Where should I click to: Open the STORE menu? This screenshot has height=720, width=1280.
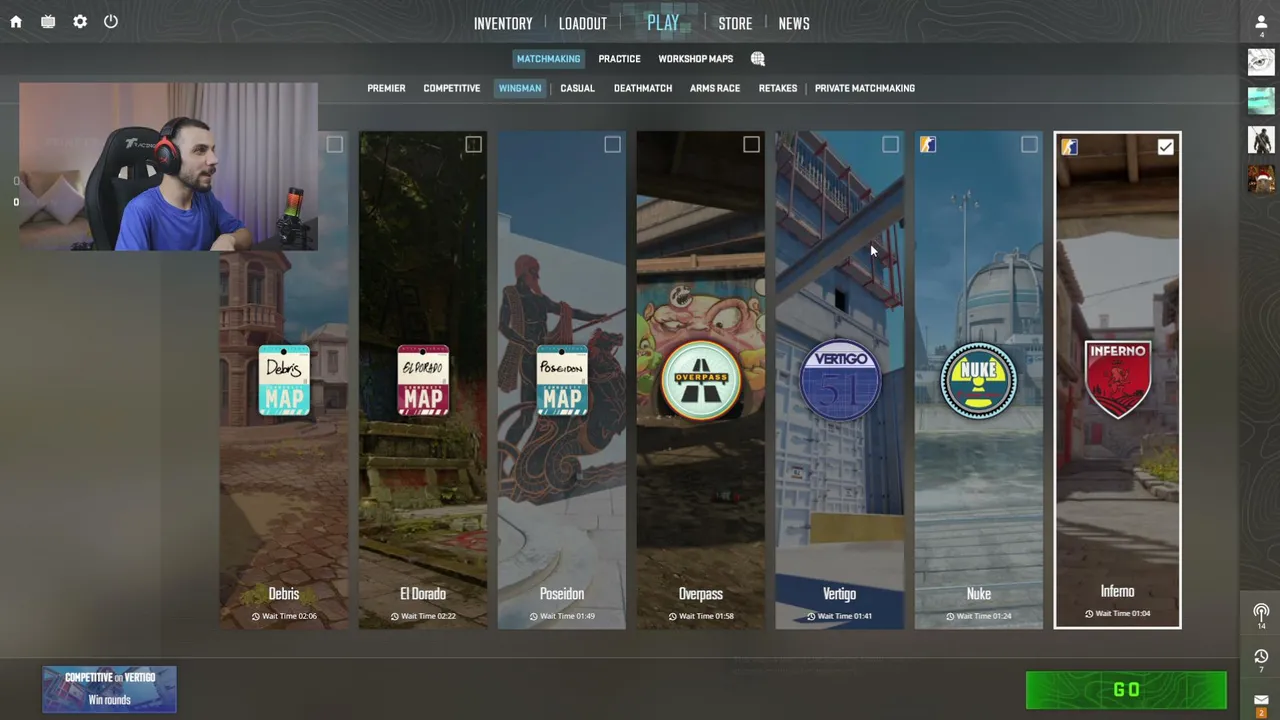tap(735, 23)
